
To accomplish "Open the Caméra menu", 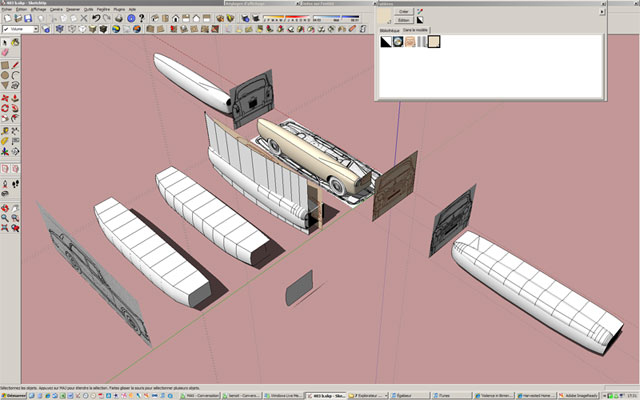I will point(55,9).
